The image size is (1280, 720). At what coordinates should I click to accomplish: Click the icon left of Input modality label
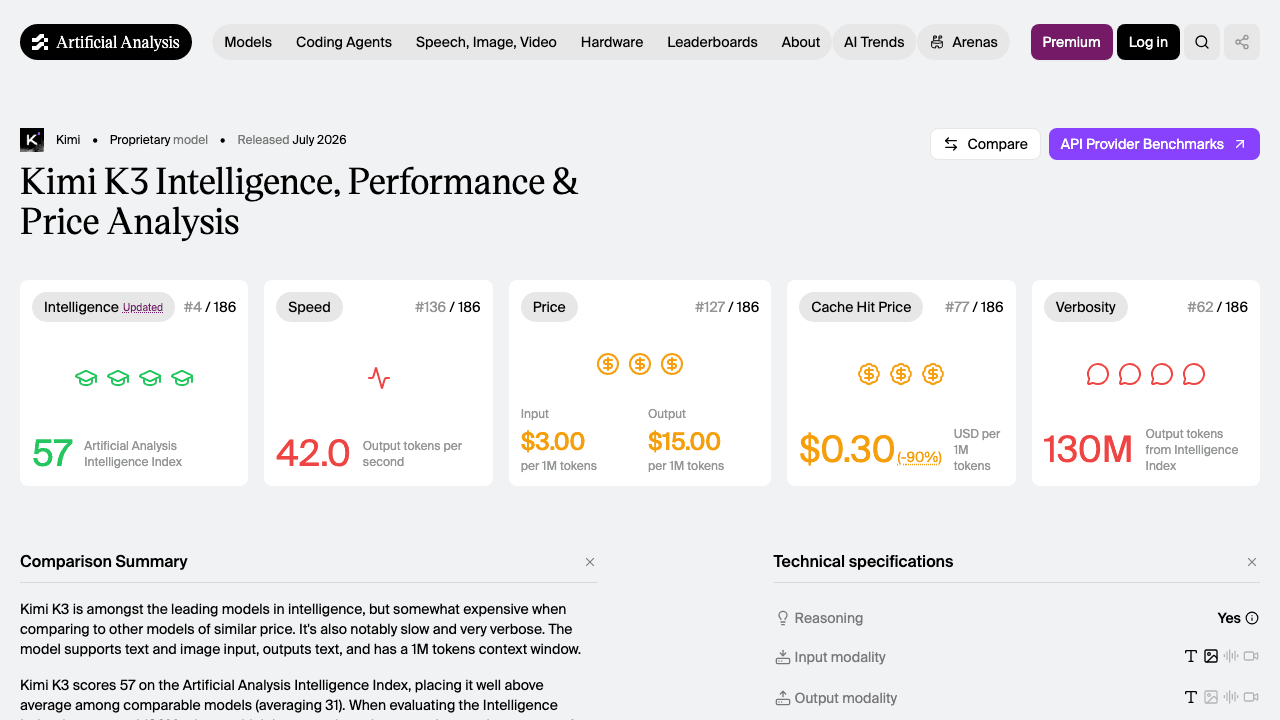(783, 657)
